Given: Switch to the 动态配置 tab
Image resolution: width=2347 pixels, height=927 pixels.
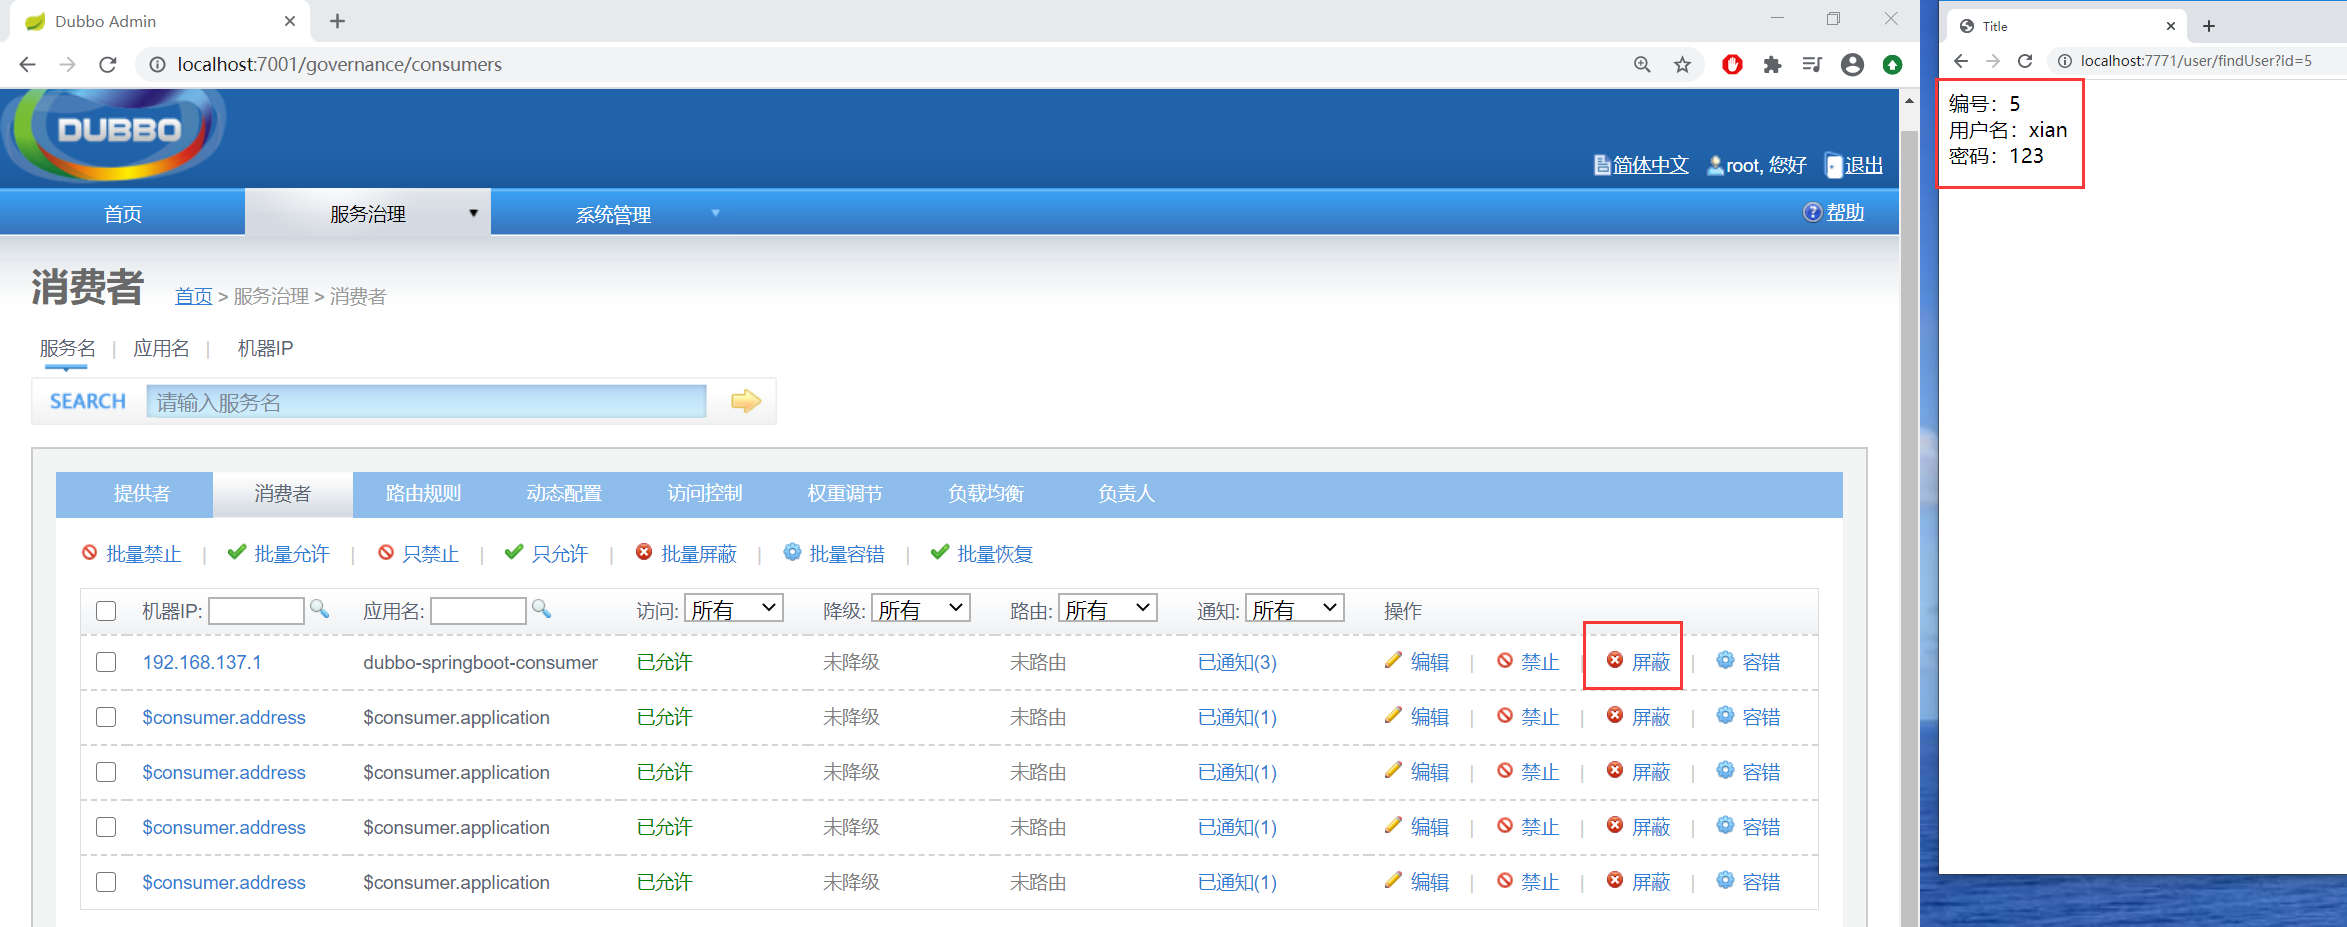Looking at the screenshot, I should 564,494.
